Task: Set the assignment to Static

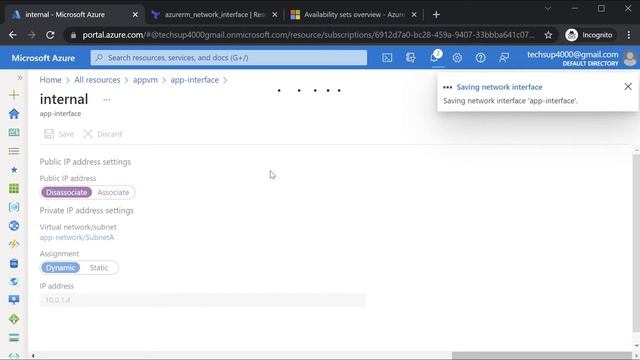Action: click(99, 268)
